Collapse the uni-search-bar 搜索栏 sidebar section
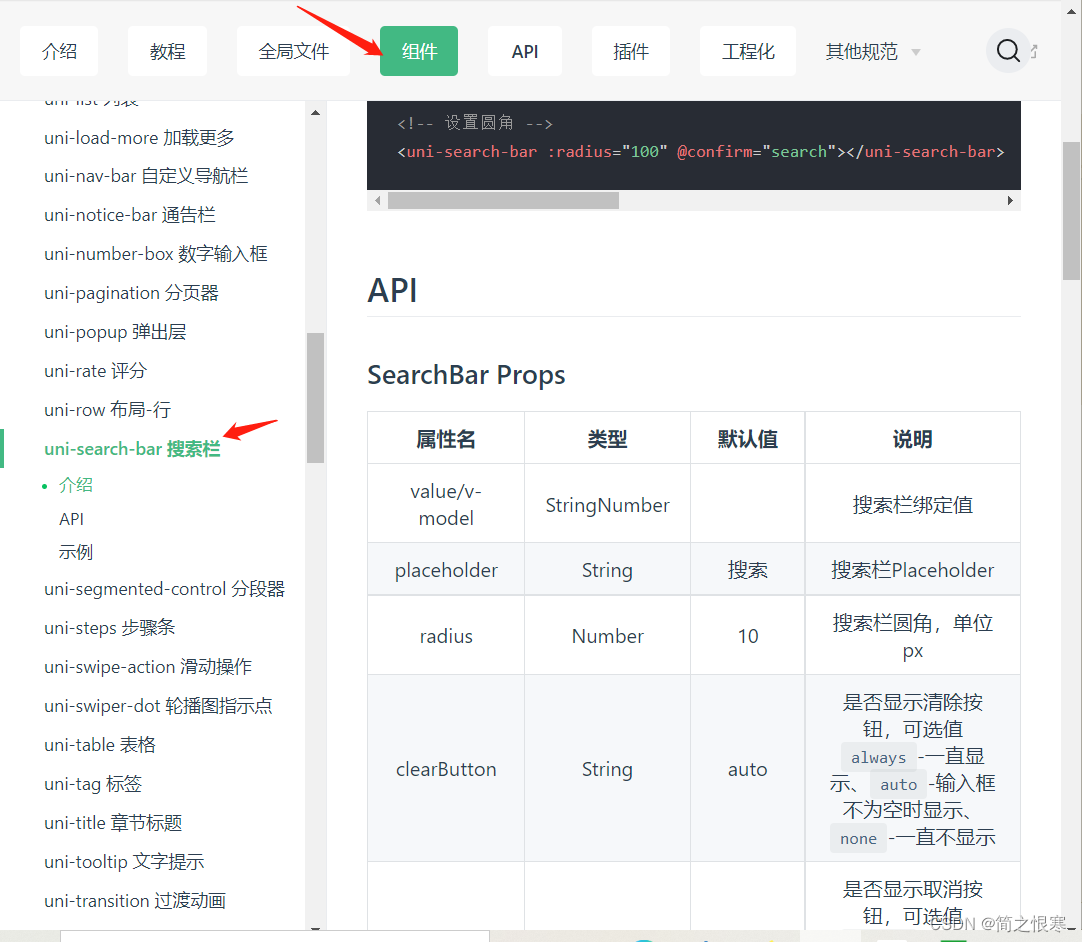This screenshot has width=1082, height=942. pos(131,449)
